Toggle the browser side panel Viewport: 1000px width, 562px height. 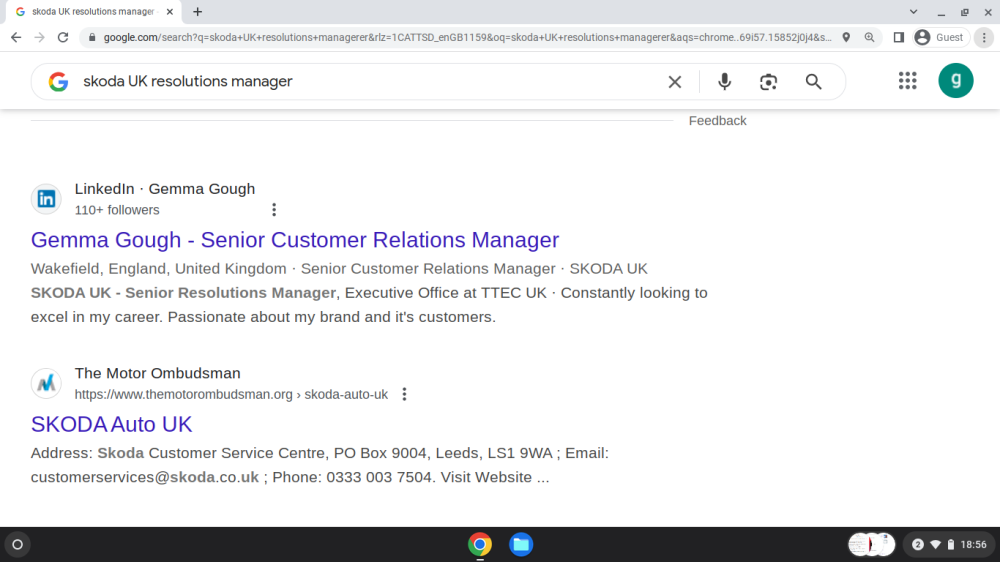coord(899,38)
